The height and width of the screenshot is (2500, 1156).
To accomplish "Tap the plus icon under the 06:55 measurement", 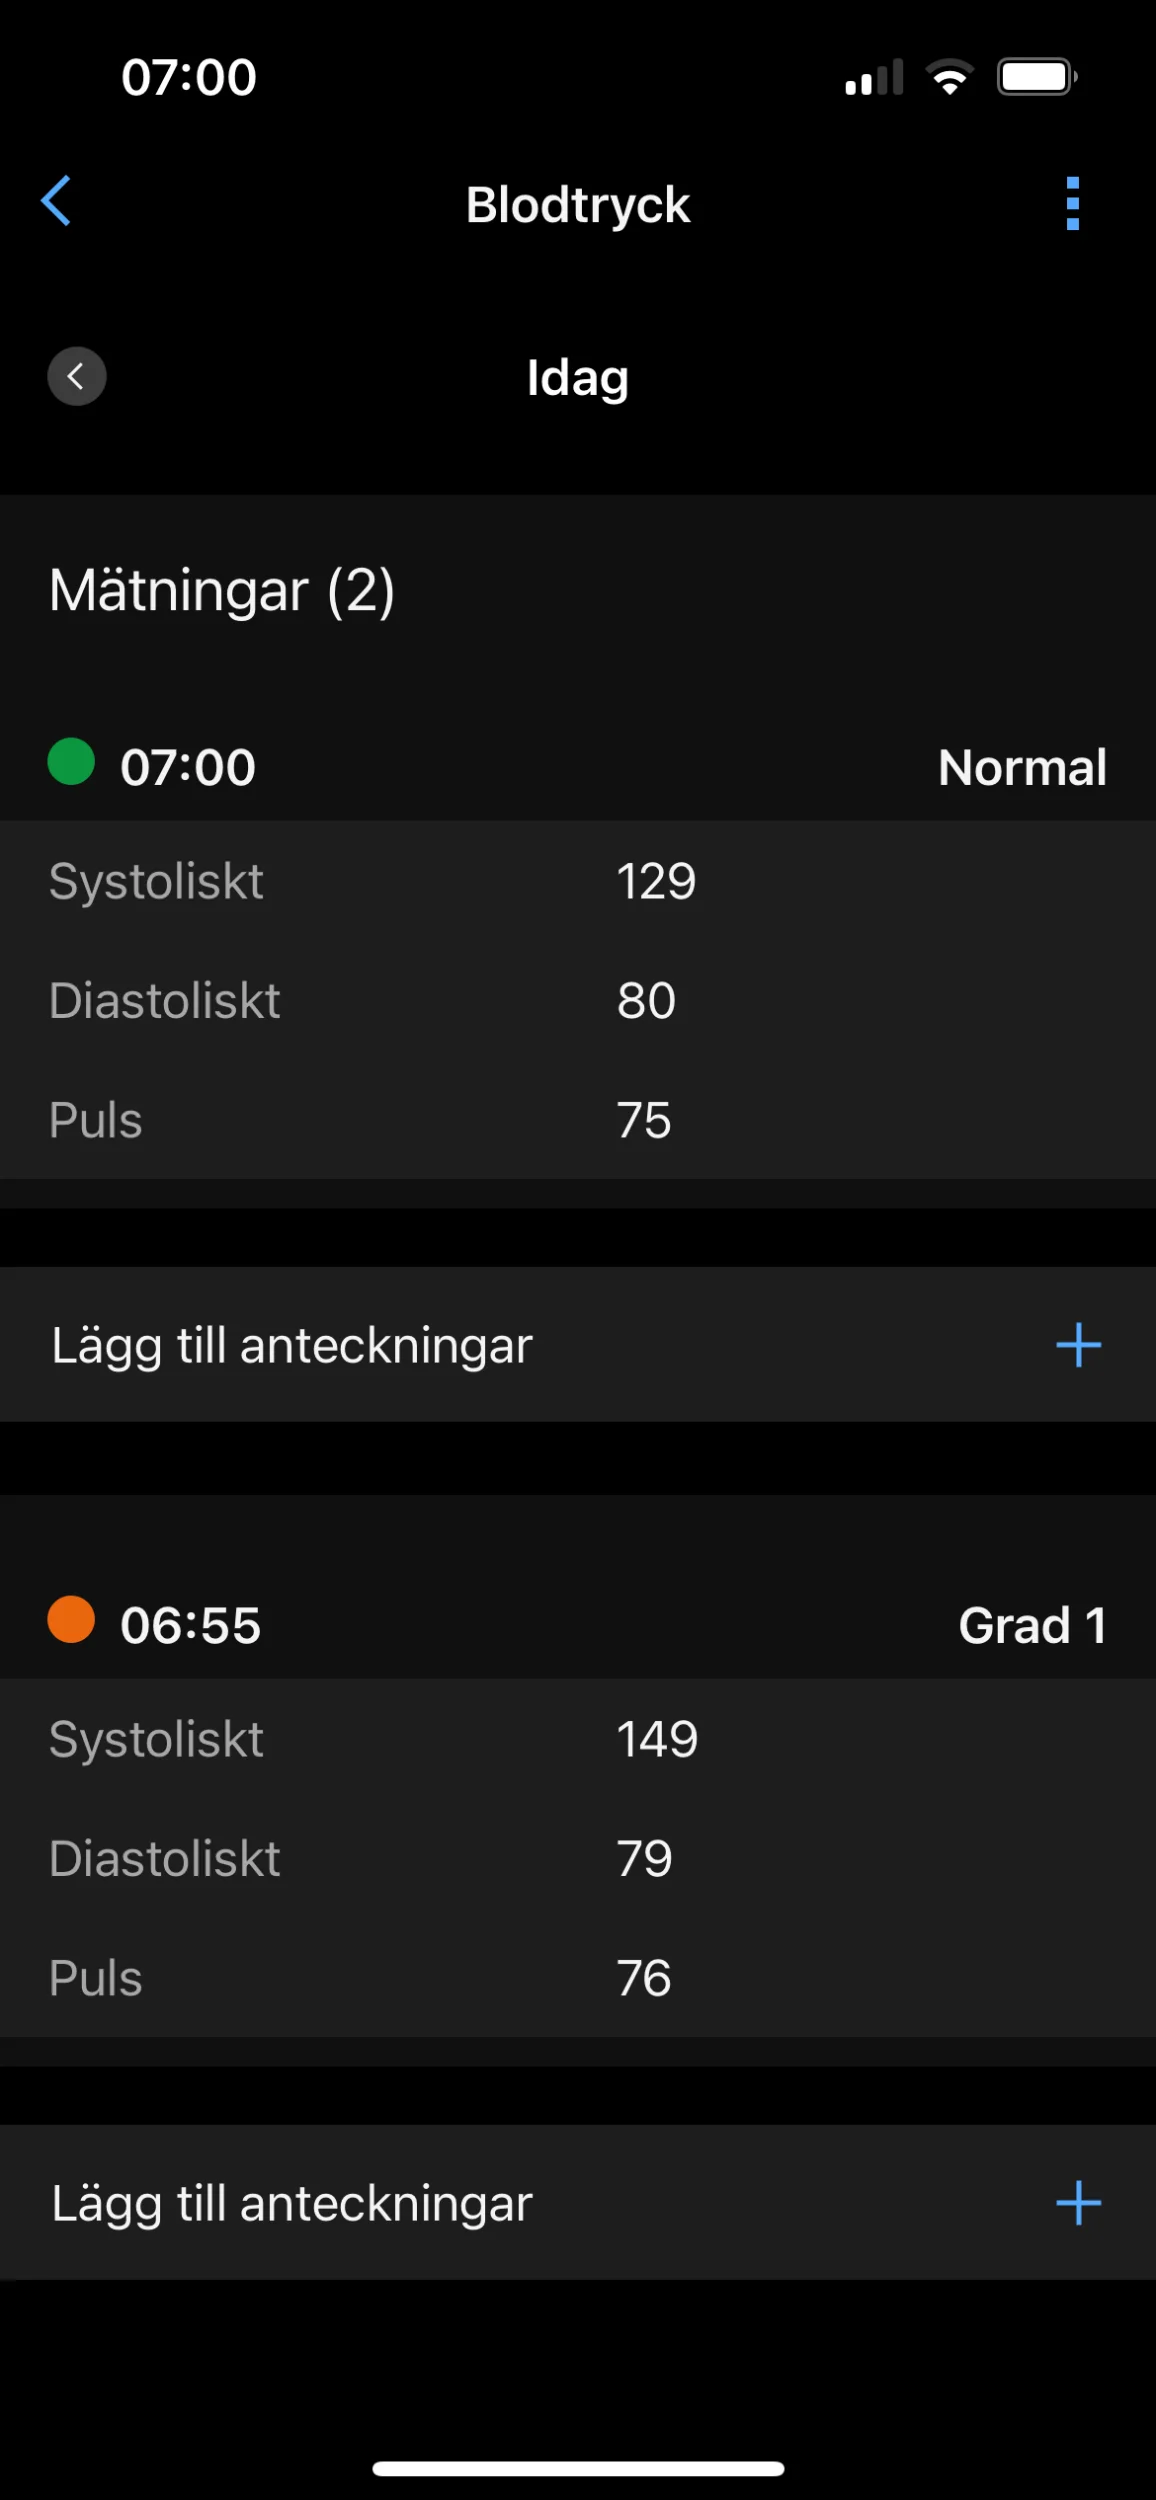I will point(1078,2203).
